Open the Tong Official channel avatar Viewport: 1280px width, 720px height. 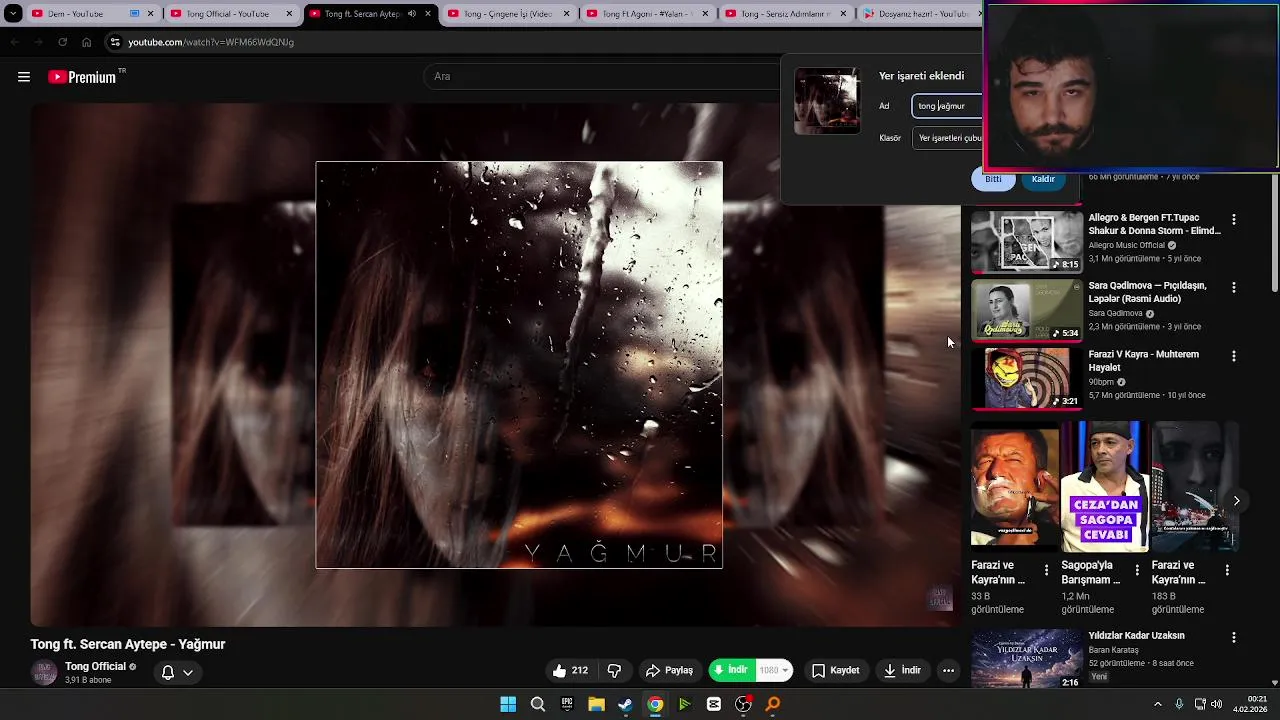coord(44,673)
